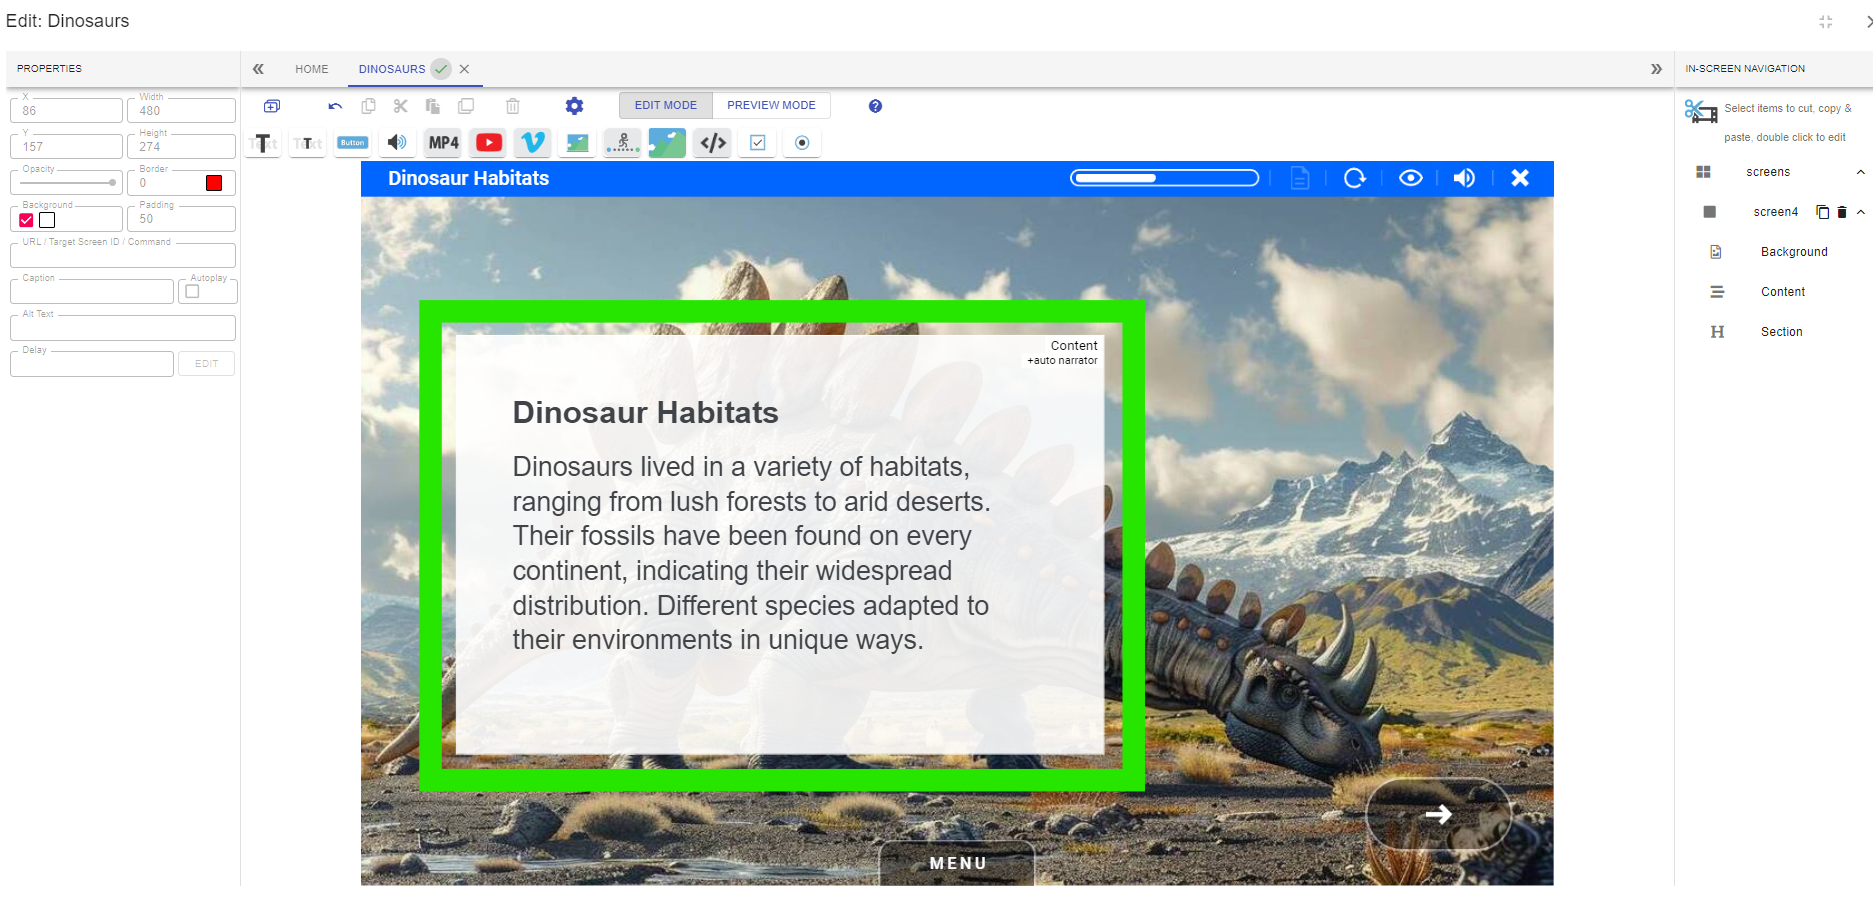Image resolution: width=1873 pixels, height=900 pixels.
Task: Insert a framed image element
Action: pos(578,143)
